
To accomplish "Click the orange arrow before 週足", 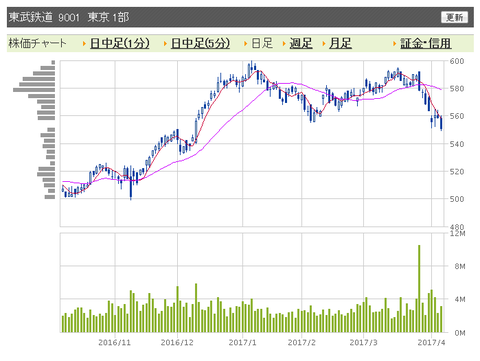I will (284, 43).
